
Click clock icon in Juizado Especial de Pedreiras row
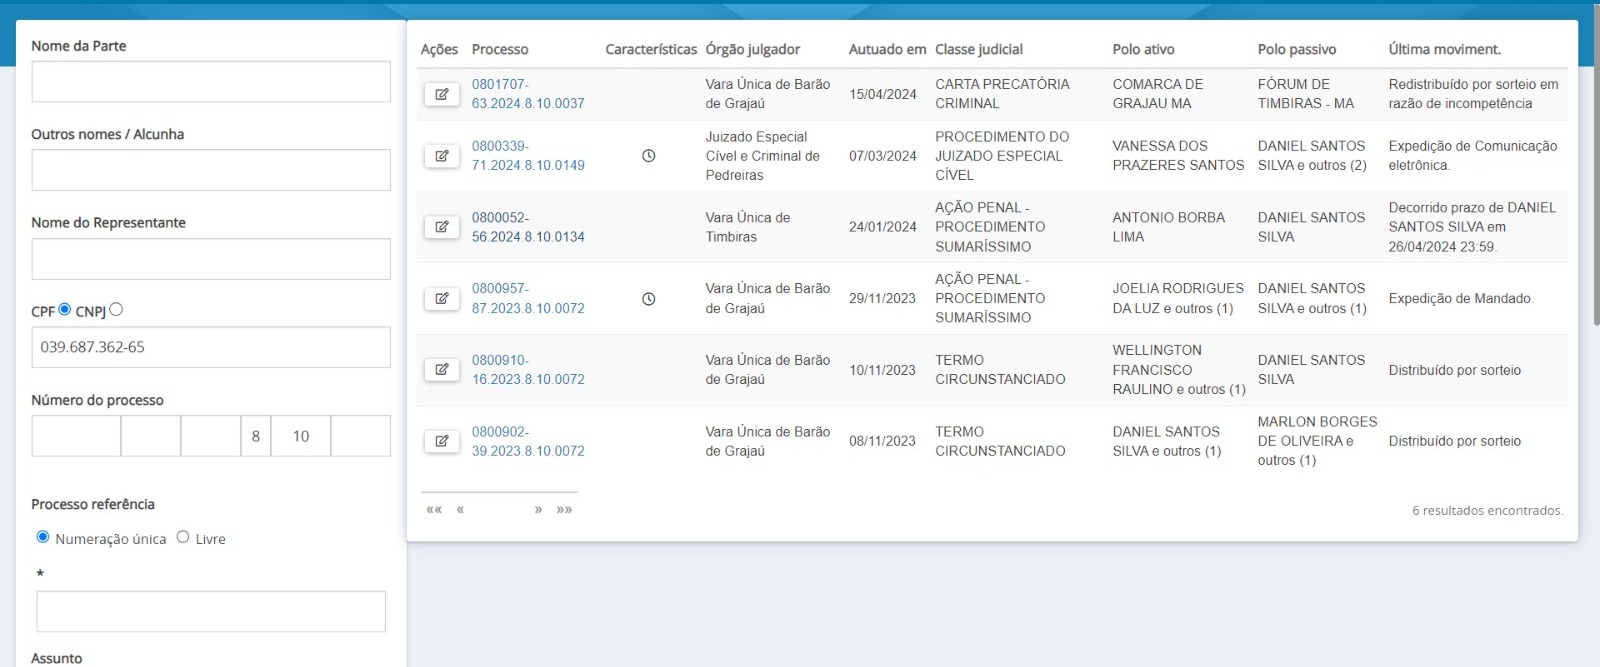tap(648, 156)
